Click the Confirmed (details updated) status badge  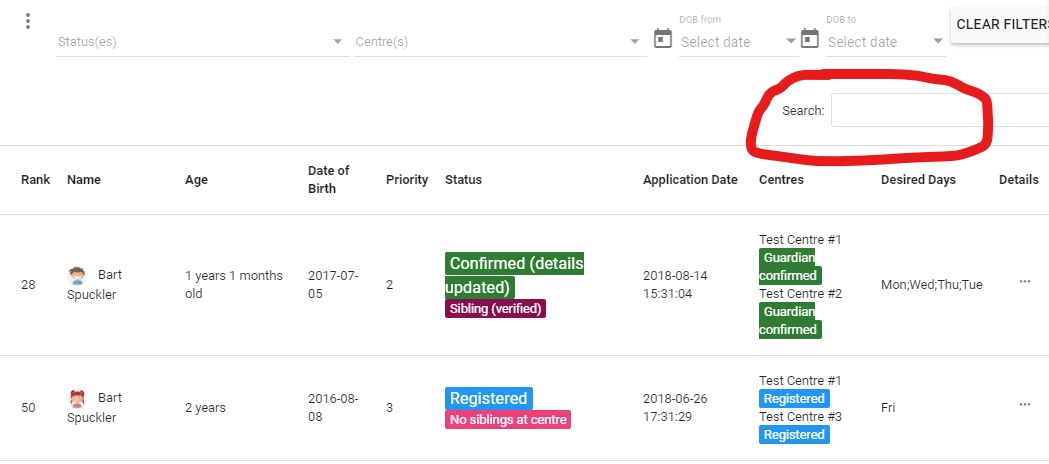click(514, 275)
